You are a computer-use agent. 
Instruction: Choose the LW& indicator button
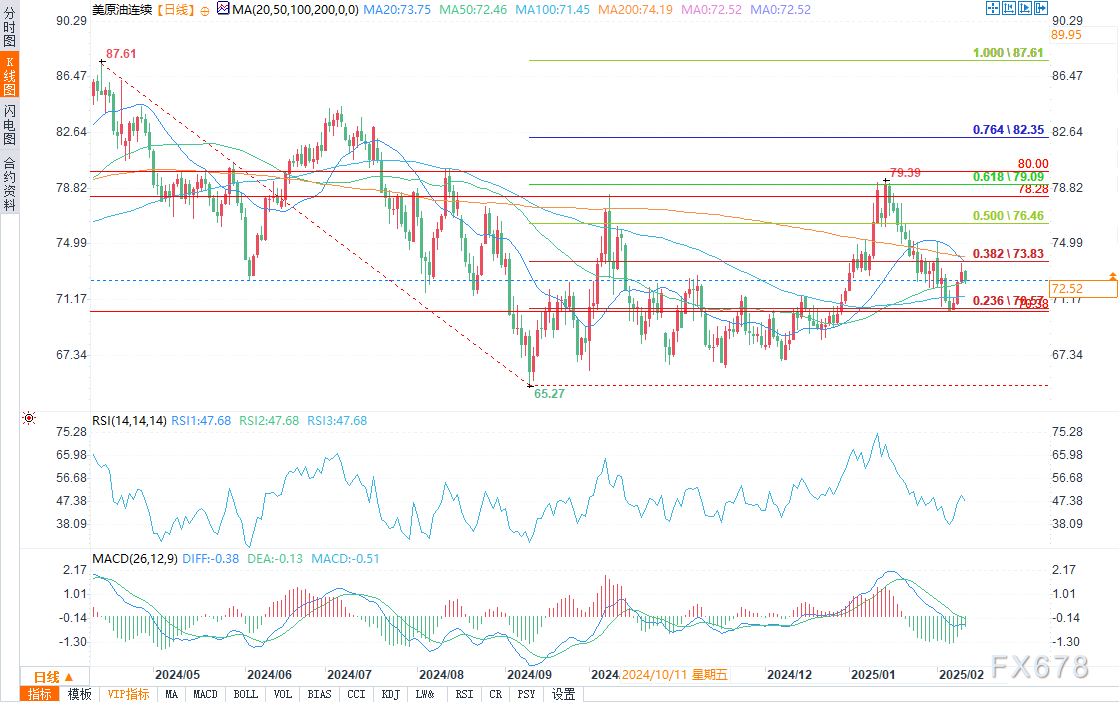pos(425,694)
